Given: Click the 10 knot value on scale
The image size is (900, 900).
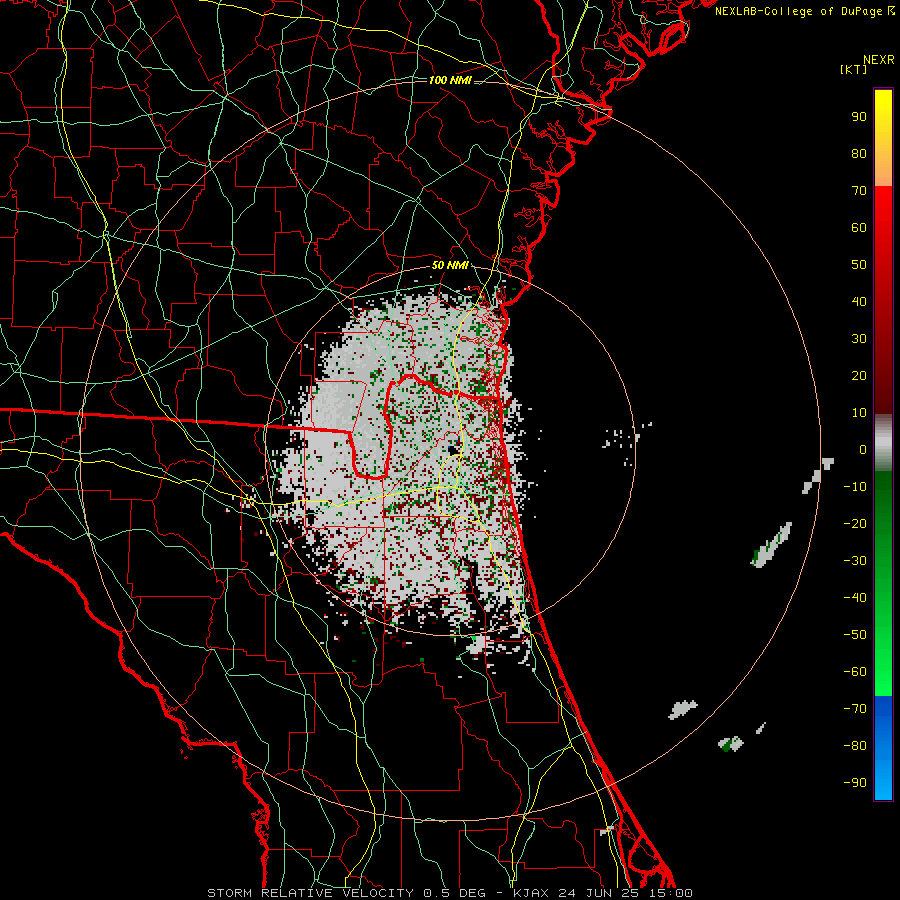Looking at the screenshot, I should [x=859, y=413].
